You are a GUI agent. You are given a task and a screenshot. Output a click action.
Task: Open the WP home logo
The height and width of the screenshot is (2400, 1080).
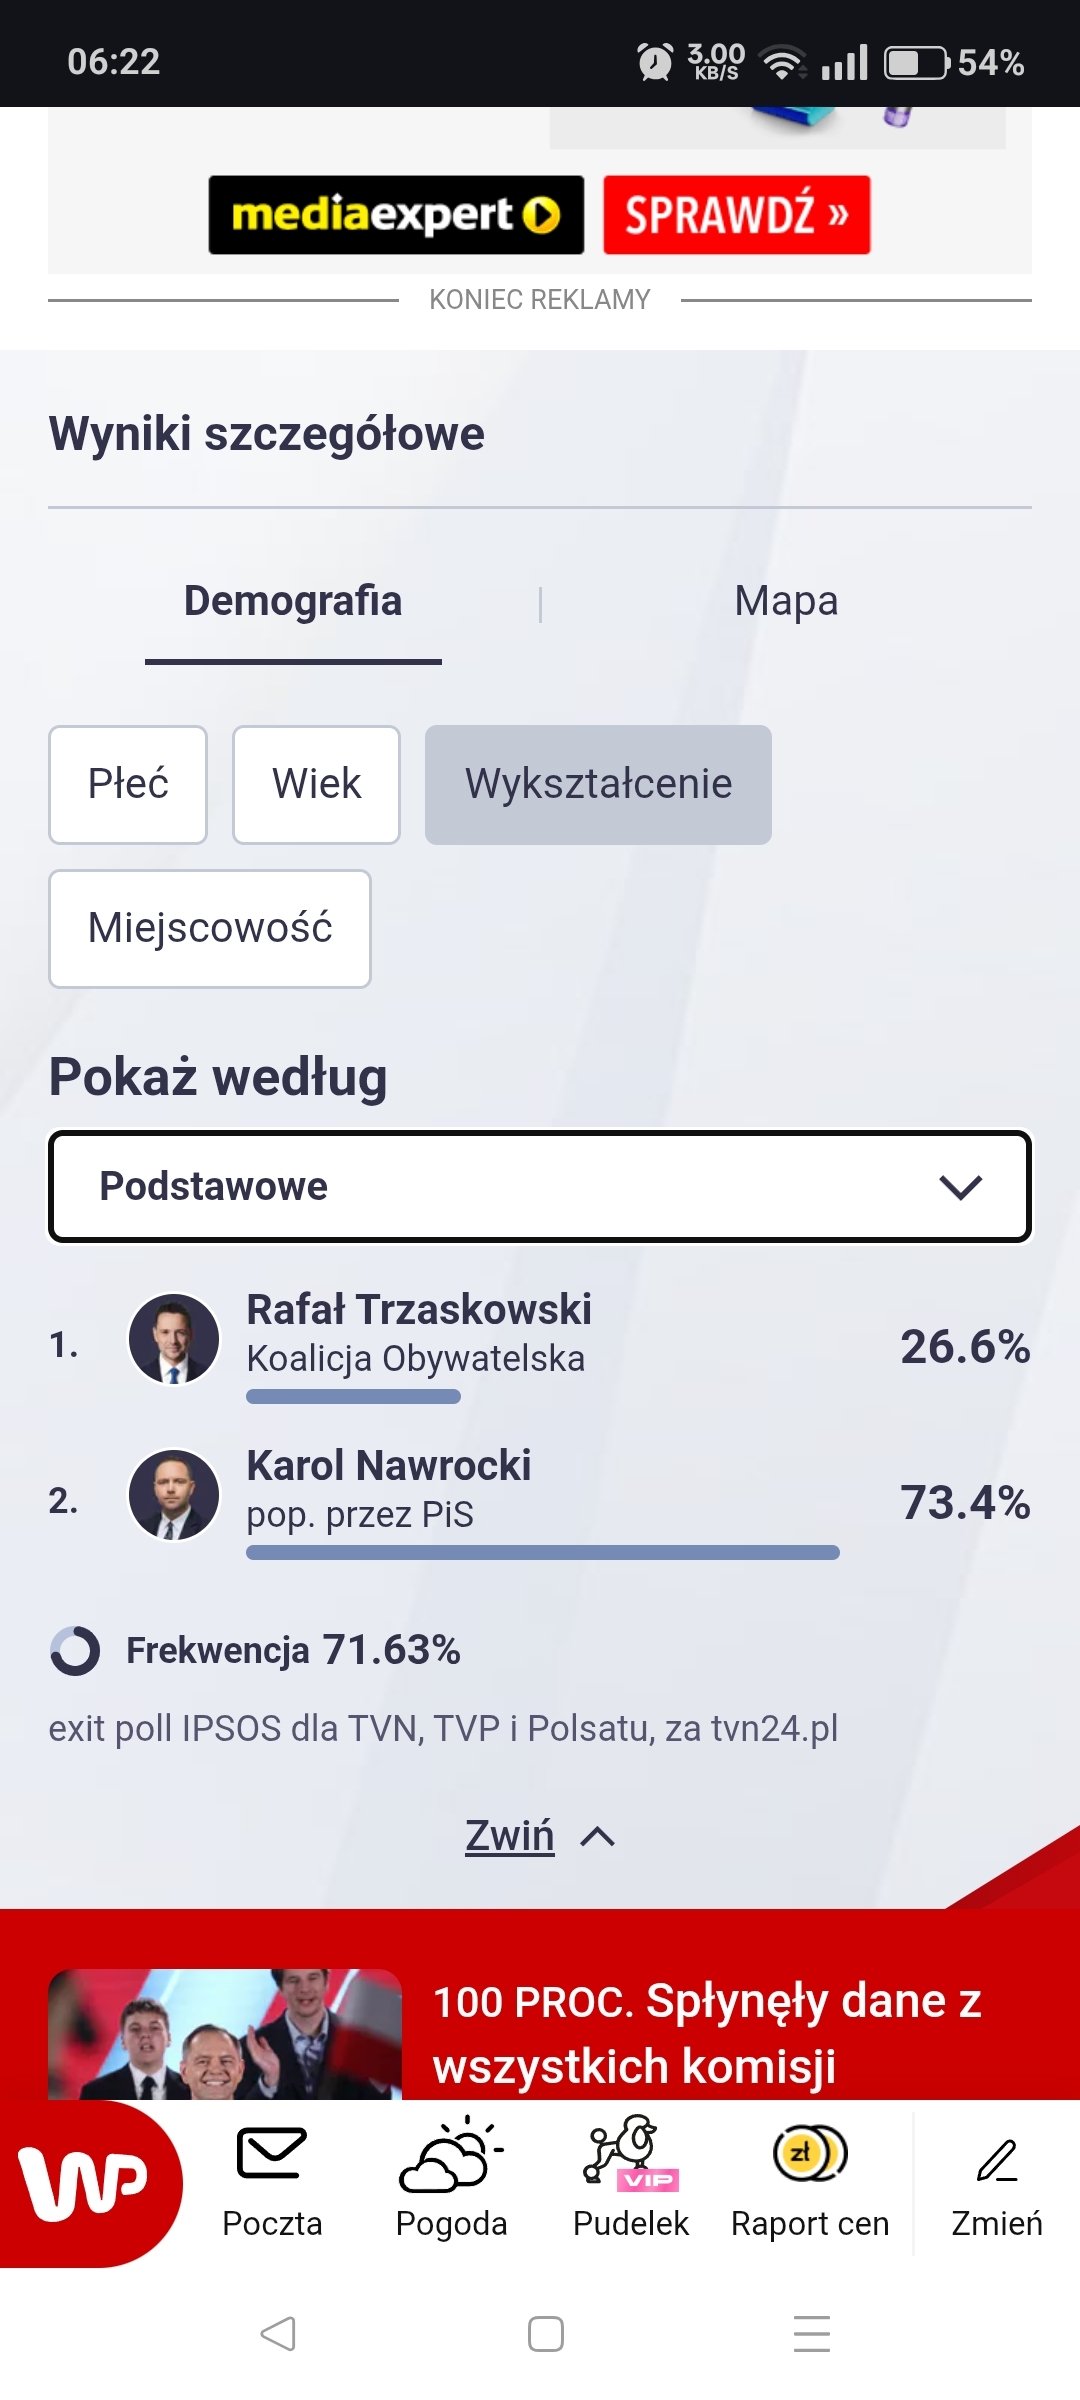click(x=85, y=2183)
